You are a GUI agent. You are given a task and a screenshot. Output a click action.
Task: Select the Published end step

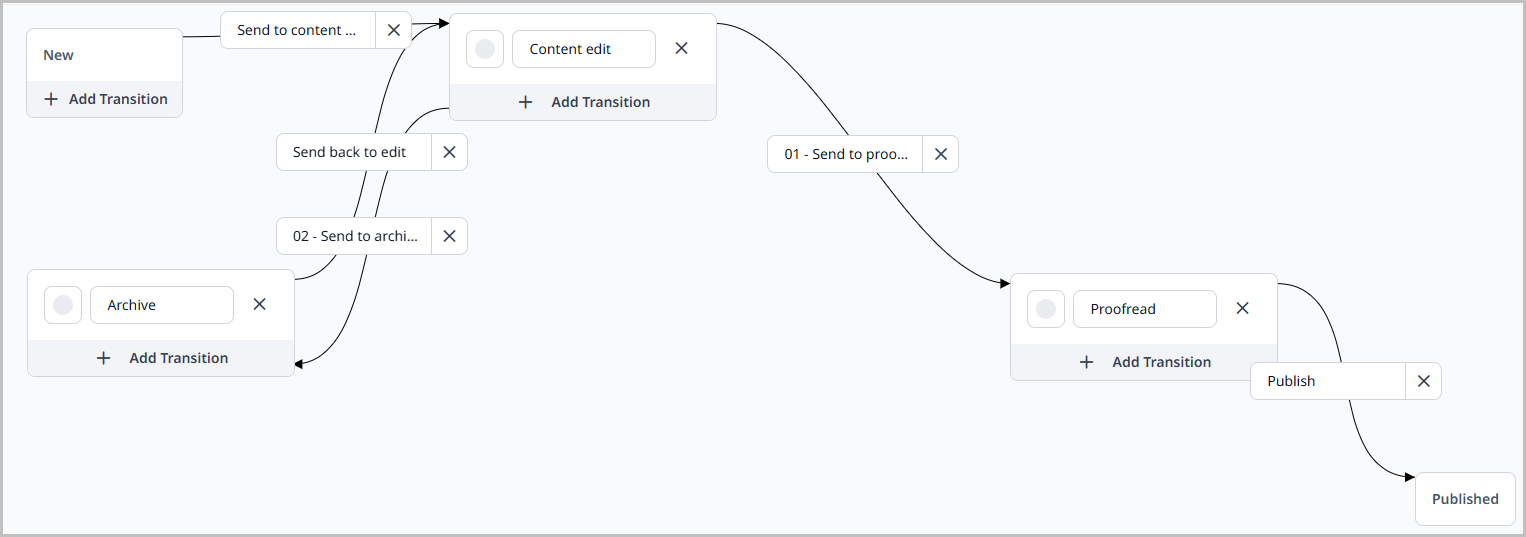[1464, 499]
